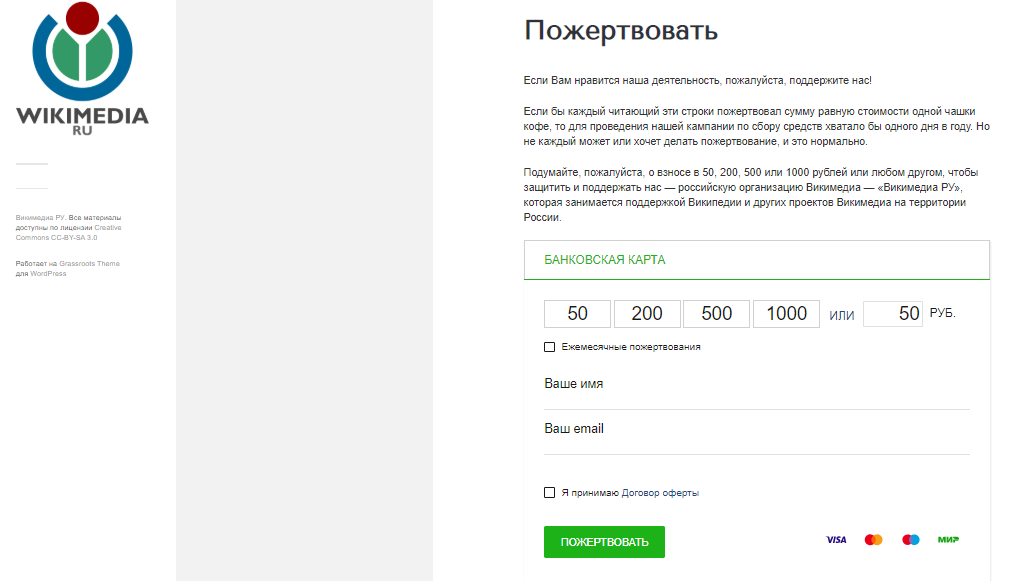1024x581 pixels.
Task: Visit the WordPress link in sidebar
Action: point(48,273)
